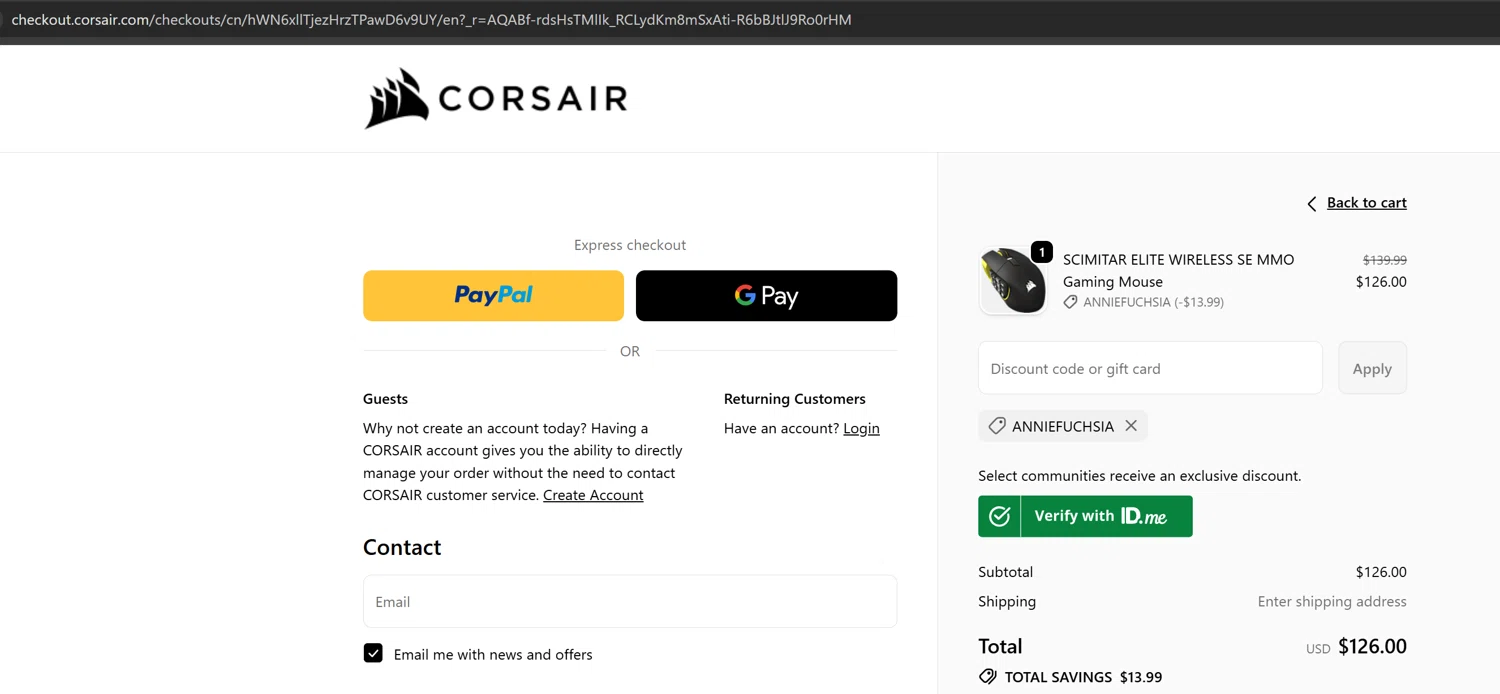Uncheck Email me with news and offers

[373, 653]
